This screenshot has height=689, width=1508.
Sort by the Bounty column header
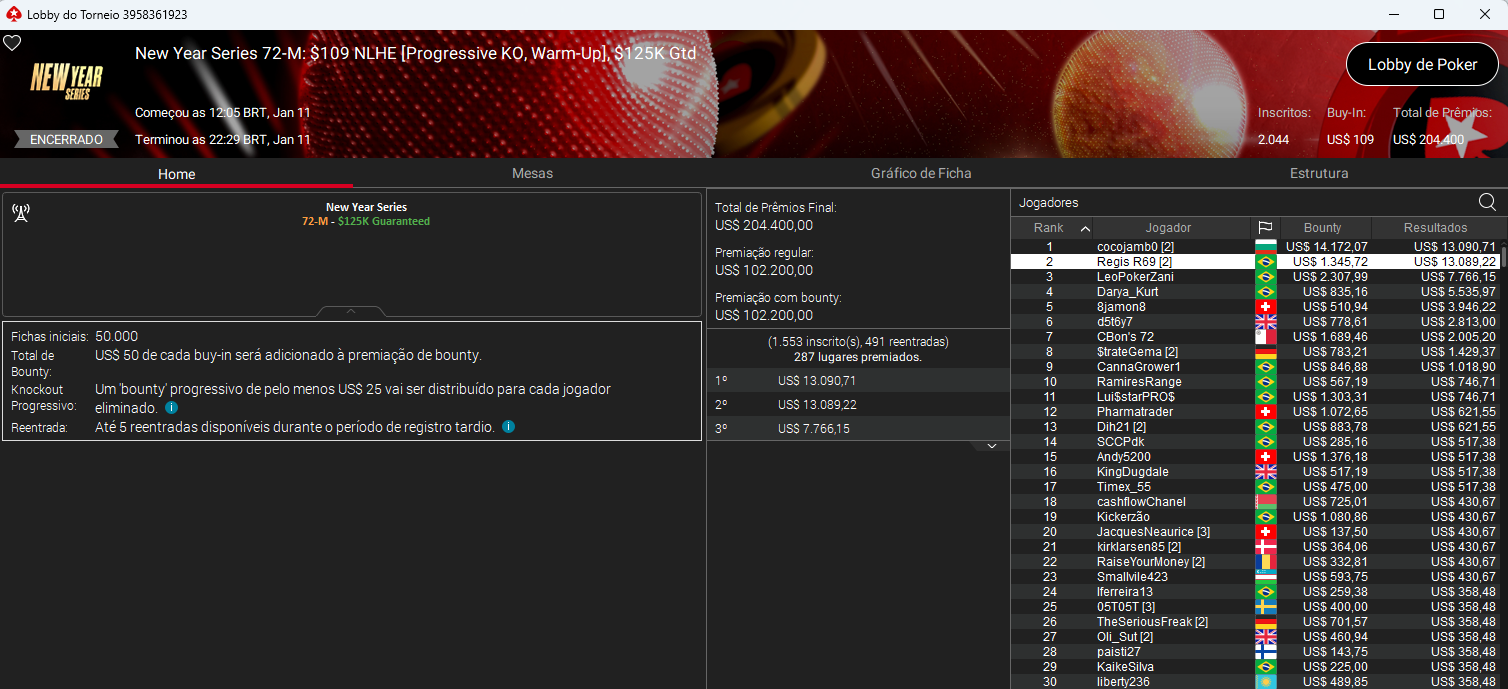coord(1322,228)
